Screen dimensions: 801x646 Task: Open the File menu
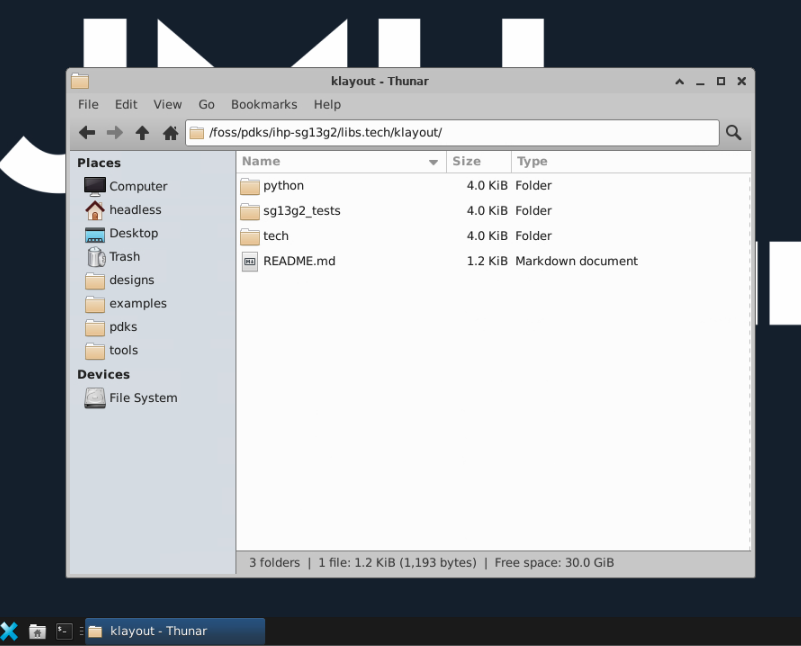point(88,105)
